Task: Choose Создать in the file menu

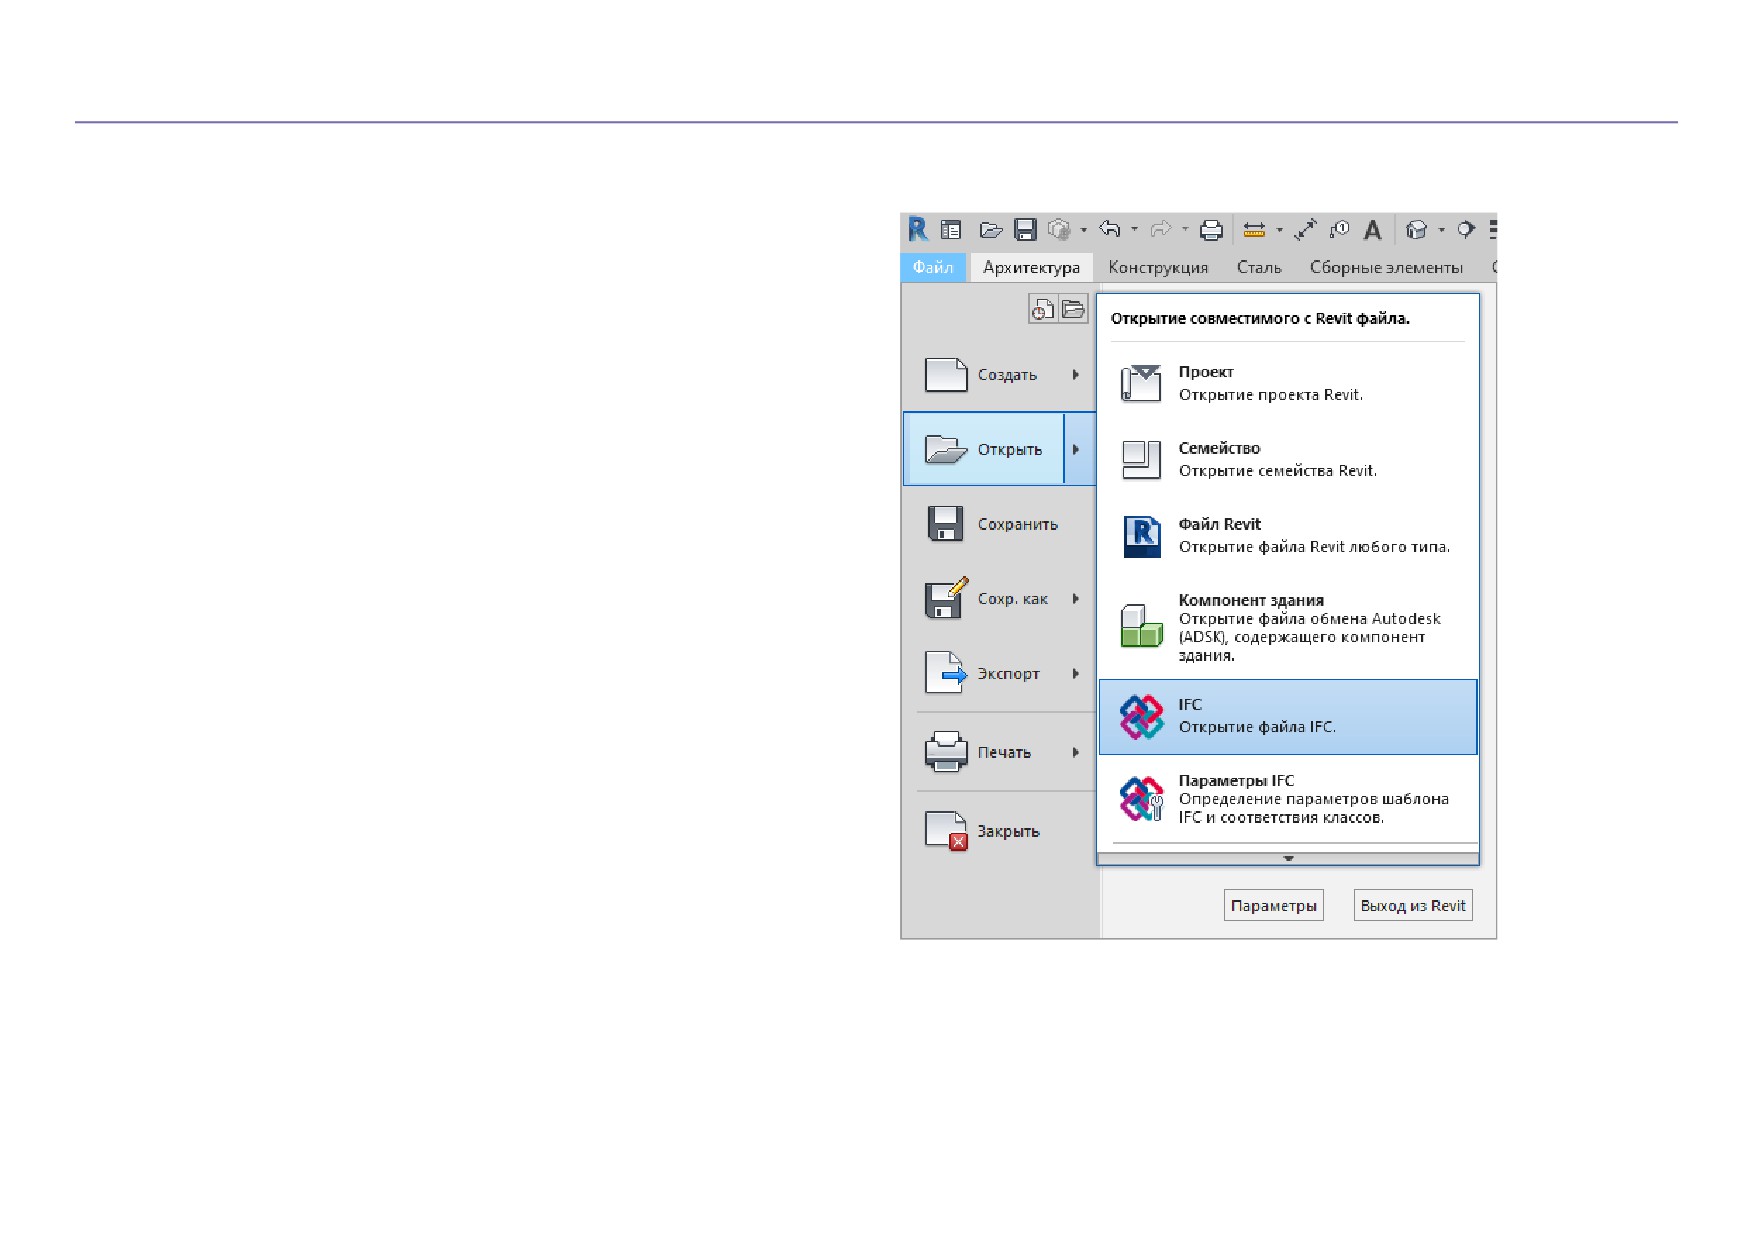Action: pyautogui.click(x=1000, y=375)
